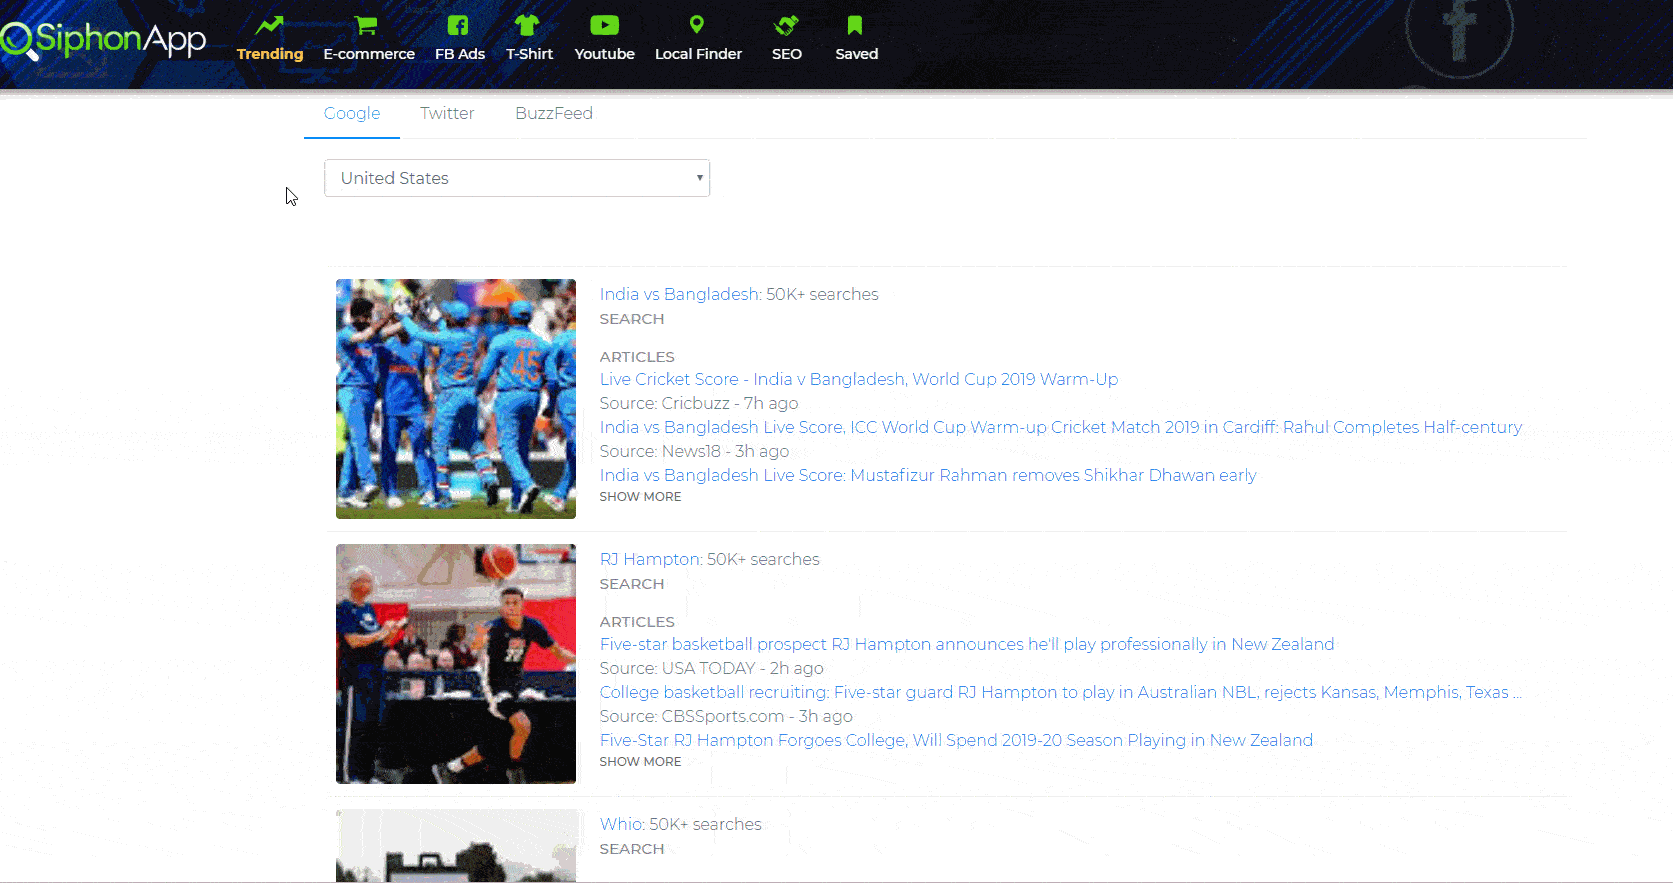Open the United States country dropdown
The image size is (1673, 883).
pyautogui.click(x=517, y=178)
